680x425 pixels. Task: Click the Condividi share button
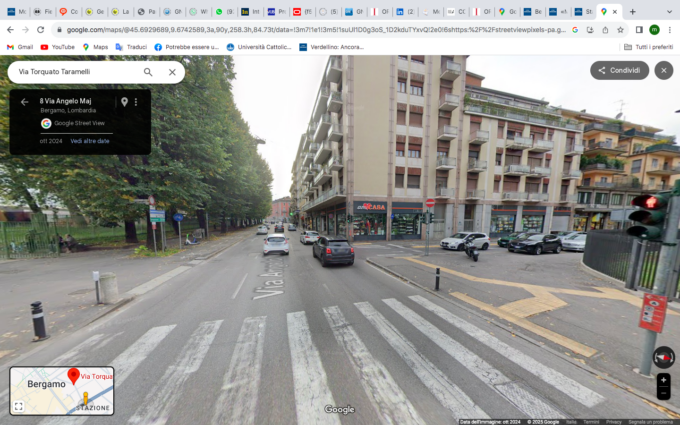point(618,70)
